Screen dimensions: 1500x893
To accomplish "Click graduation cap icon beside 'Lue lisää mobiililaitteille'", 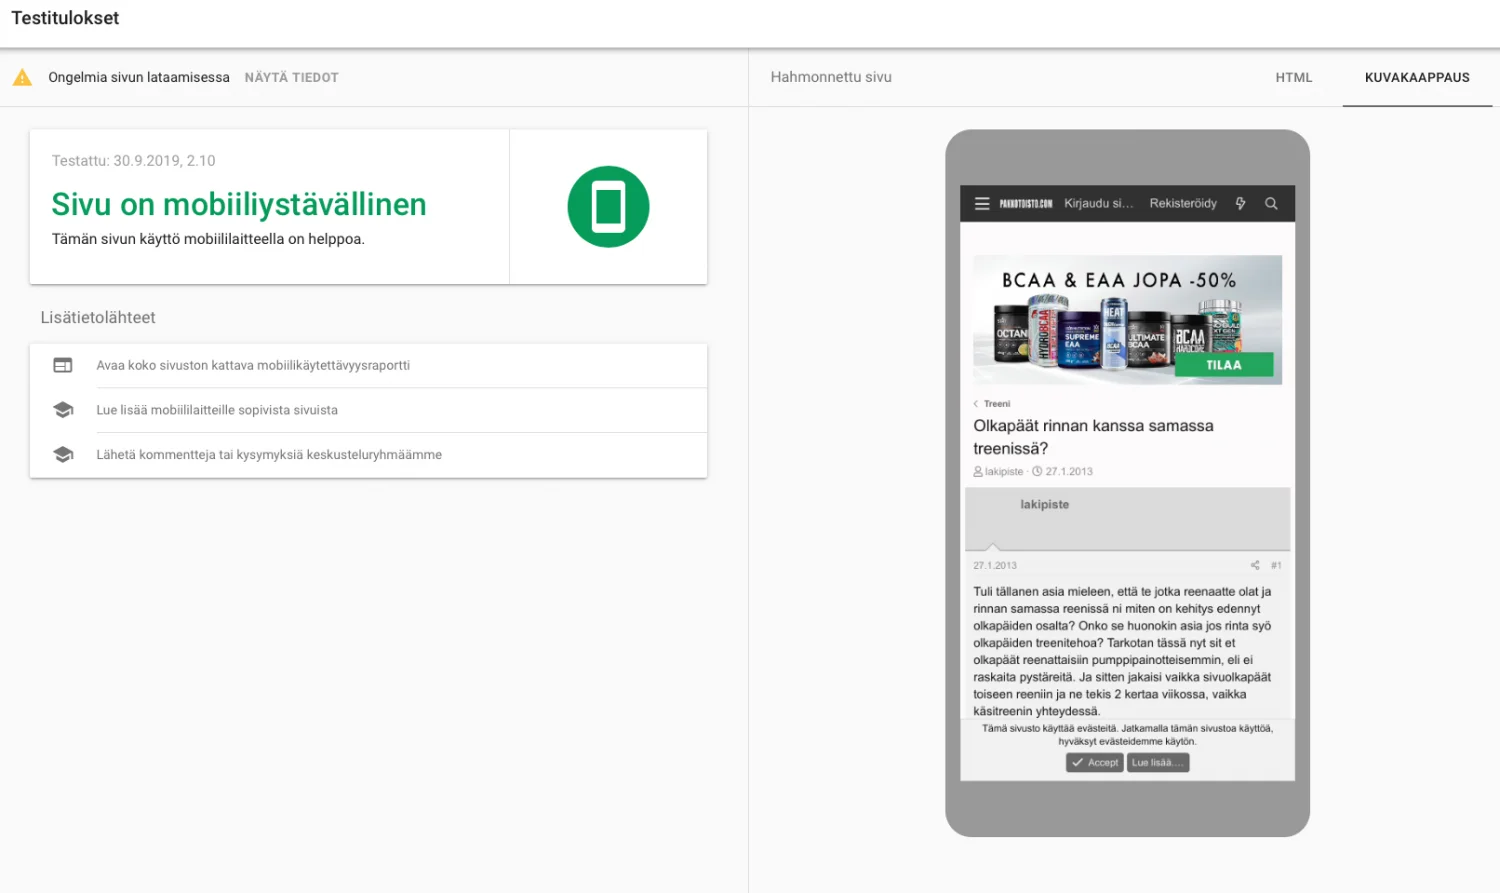I will click(63, 410).
